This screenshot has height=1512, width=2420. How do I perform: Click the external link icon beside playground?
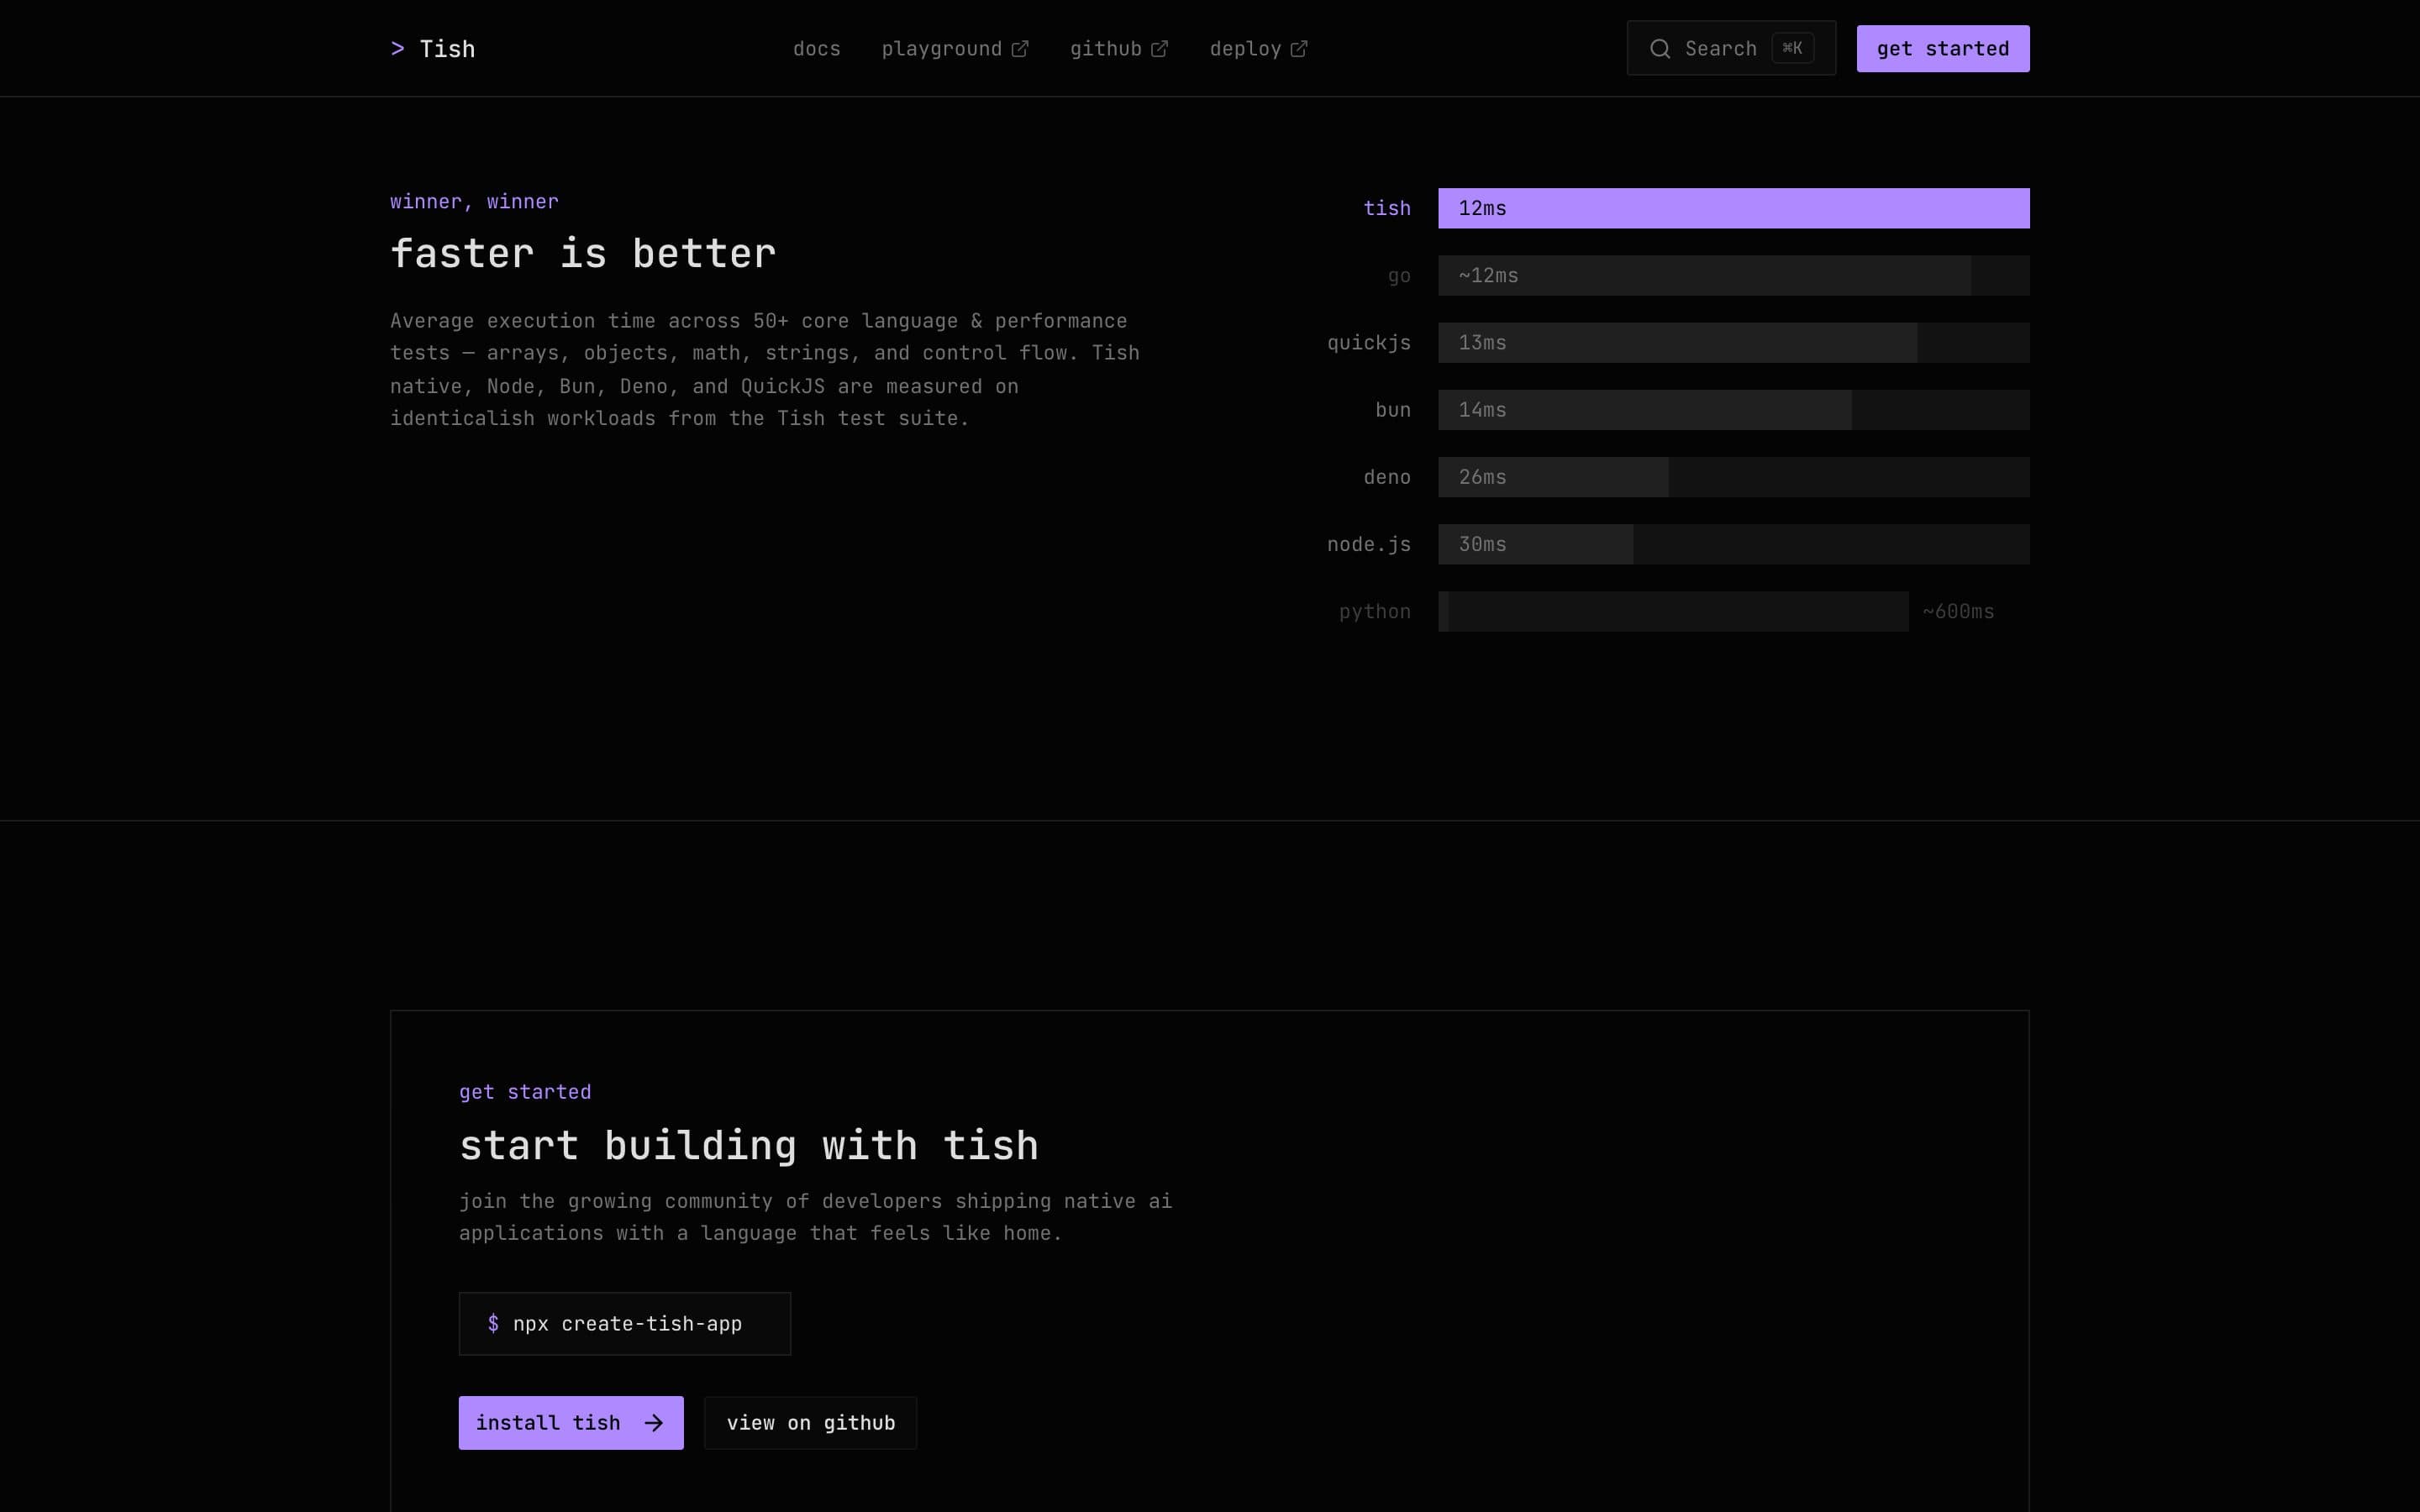click(1019, 49)
